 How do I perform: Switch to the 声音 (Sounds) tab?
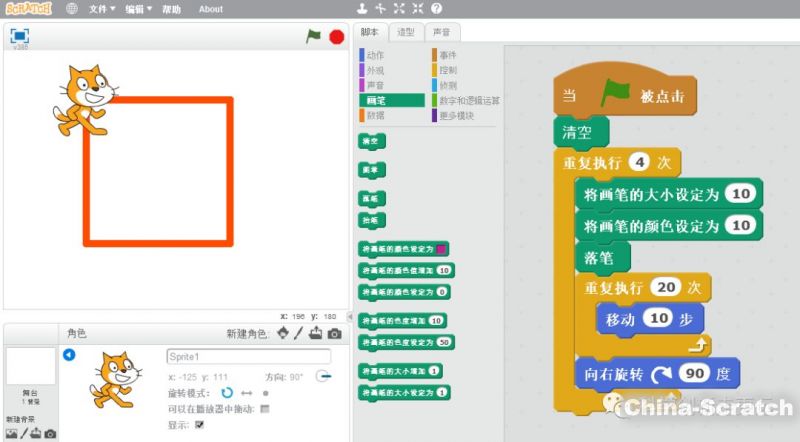[x=440, y=32]
